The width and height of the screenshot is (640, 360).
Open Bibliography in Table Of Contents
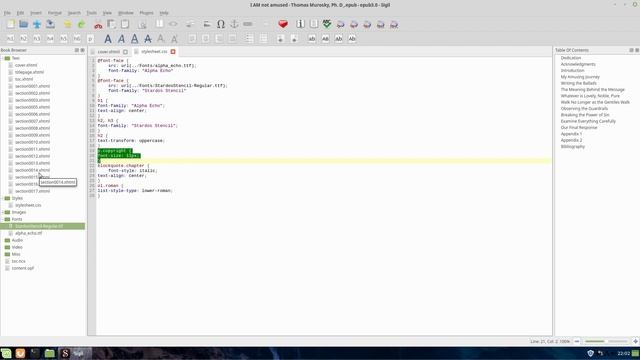click(573, 147)
